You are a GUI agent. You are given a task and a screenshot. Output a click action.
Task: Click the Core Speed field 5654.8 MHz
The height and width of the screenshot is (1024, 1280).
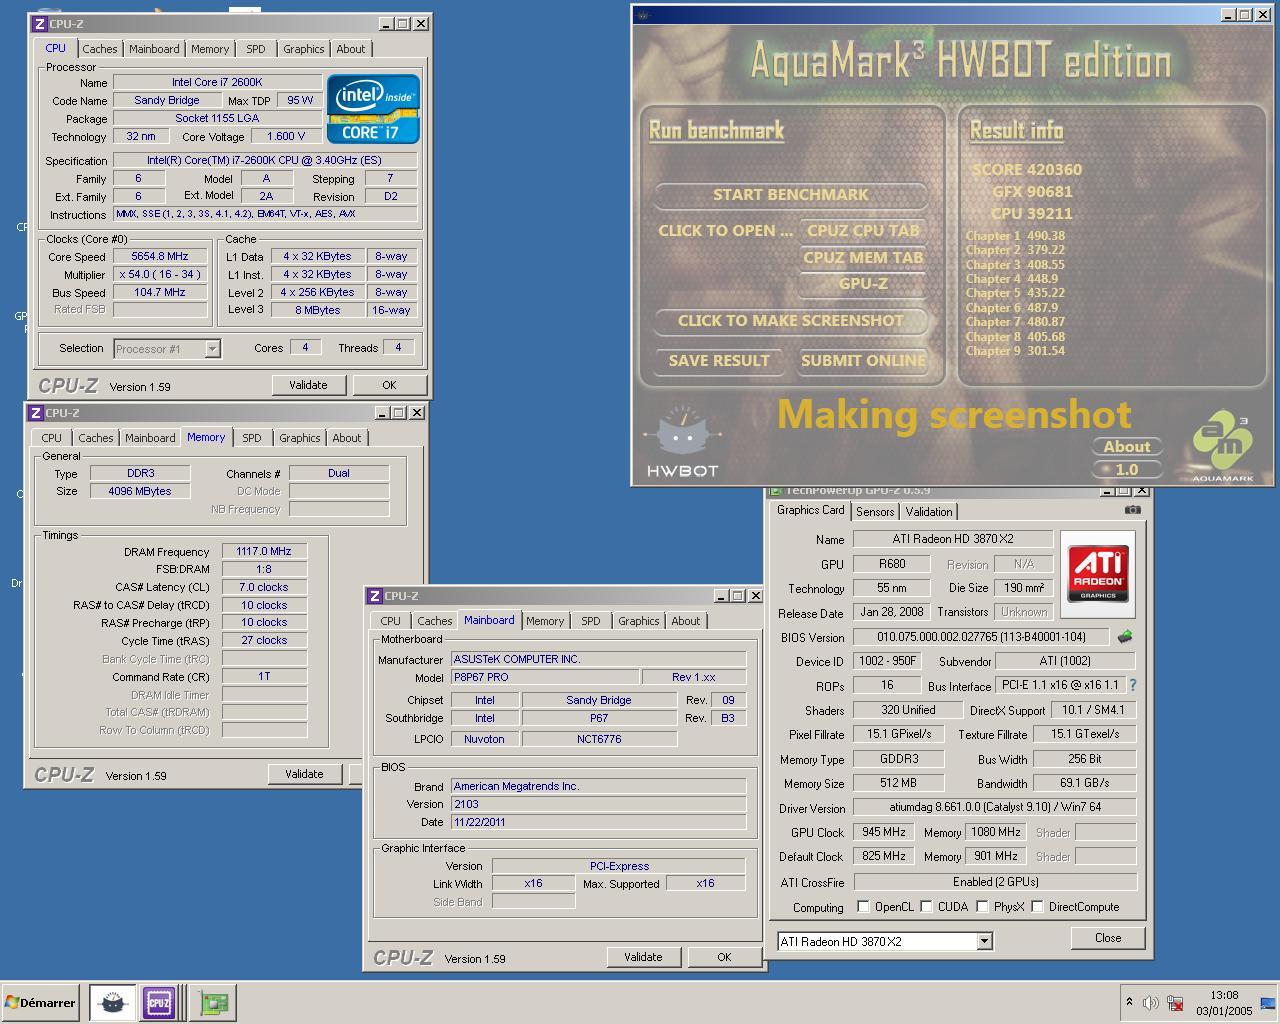click(160, 256)
